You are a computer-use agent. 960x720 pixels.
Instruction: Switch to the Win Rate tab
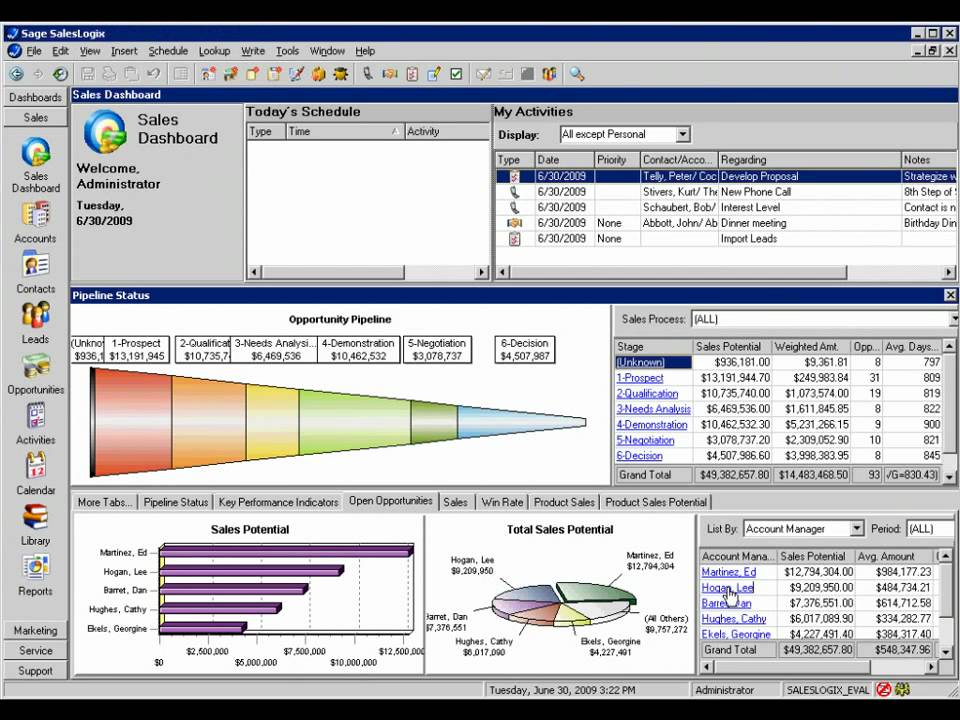[502, 502]
